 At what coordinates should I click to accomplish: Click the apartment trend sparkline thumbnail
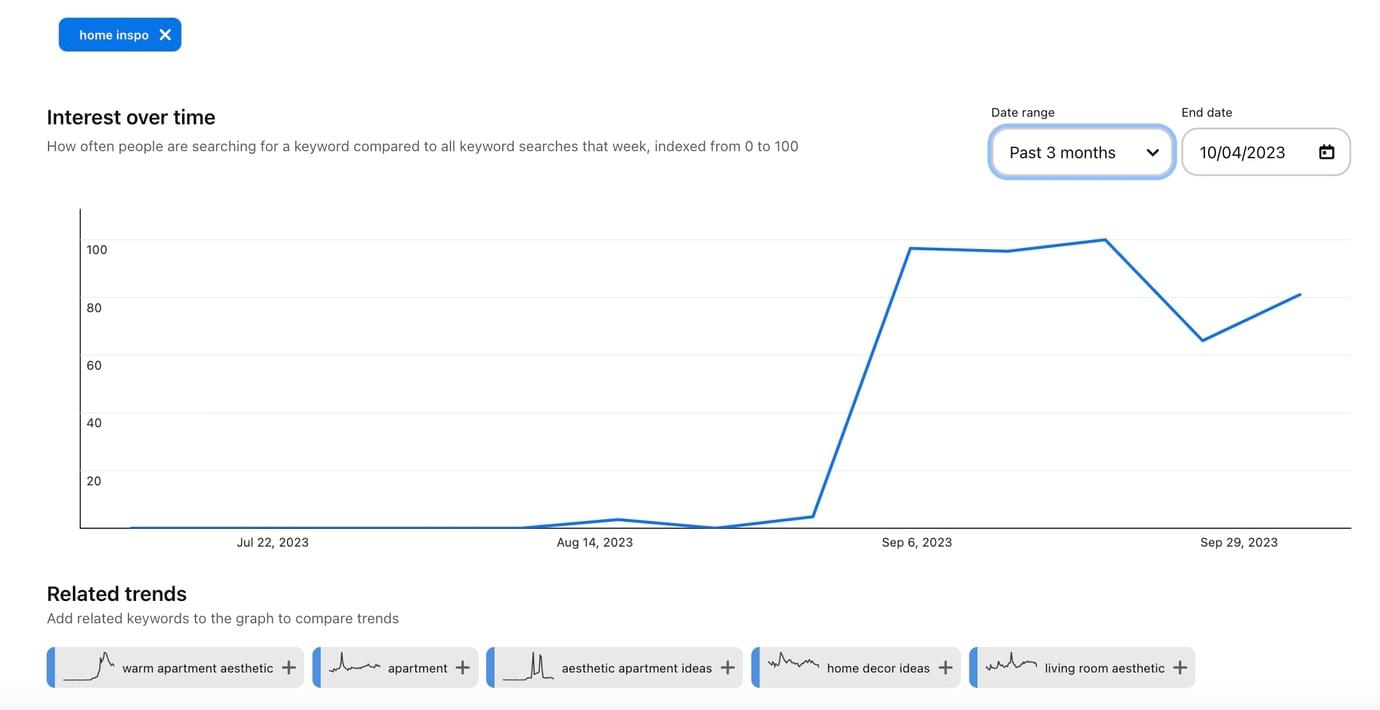355,664
